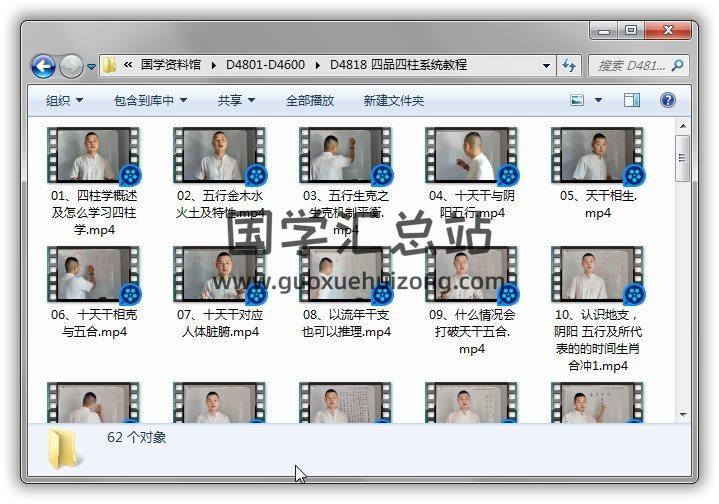Click the change view icon
This screenshot has height=504, width=719.
click(x=577, y=100)
